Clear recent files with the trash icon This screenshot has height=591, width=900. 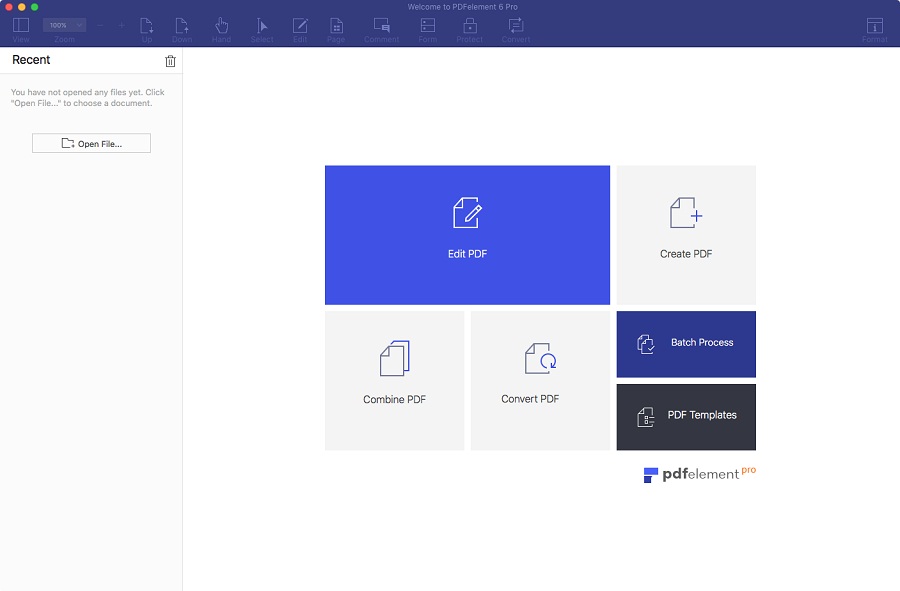coord(170,60)
